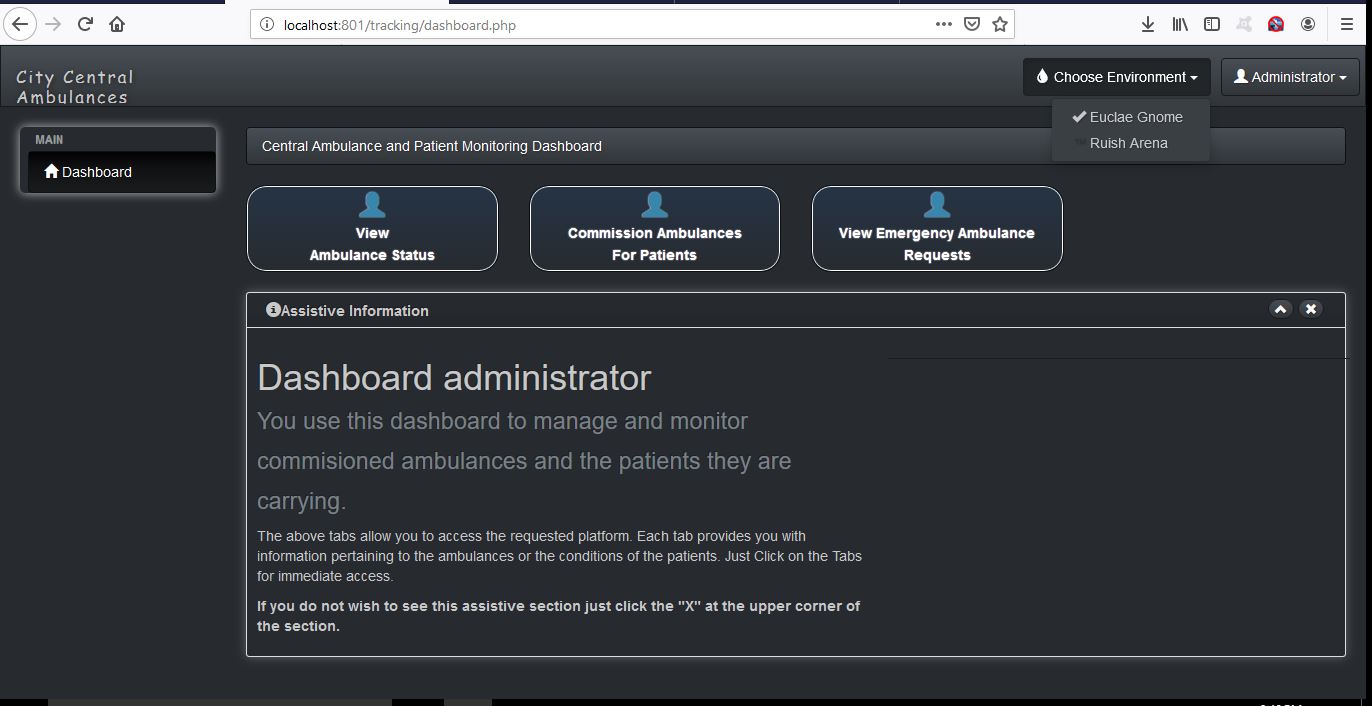Screen dimensions: 1372x706
Task: Open Commission Ambulances For Patients
Action: pos(654,229)
